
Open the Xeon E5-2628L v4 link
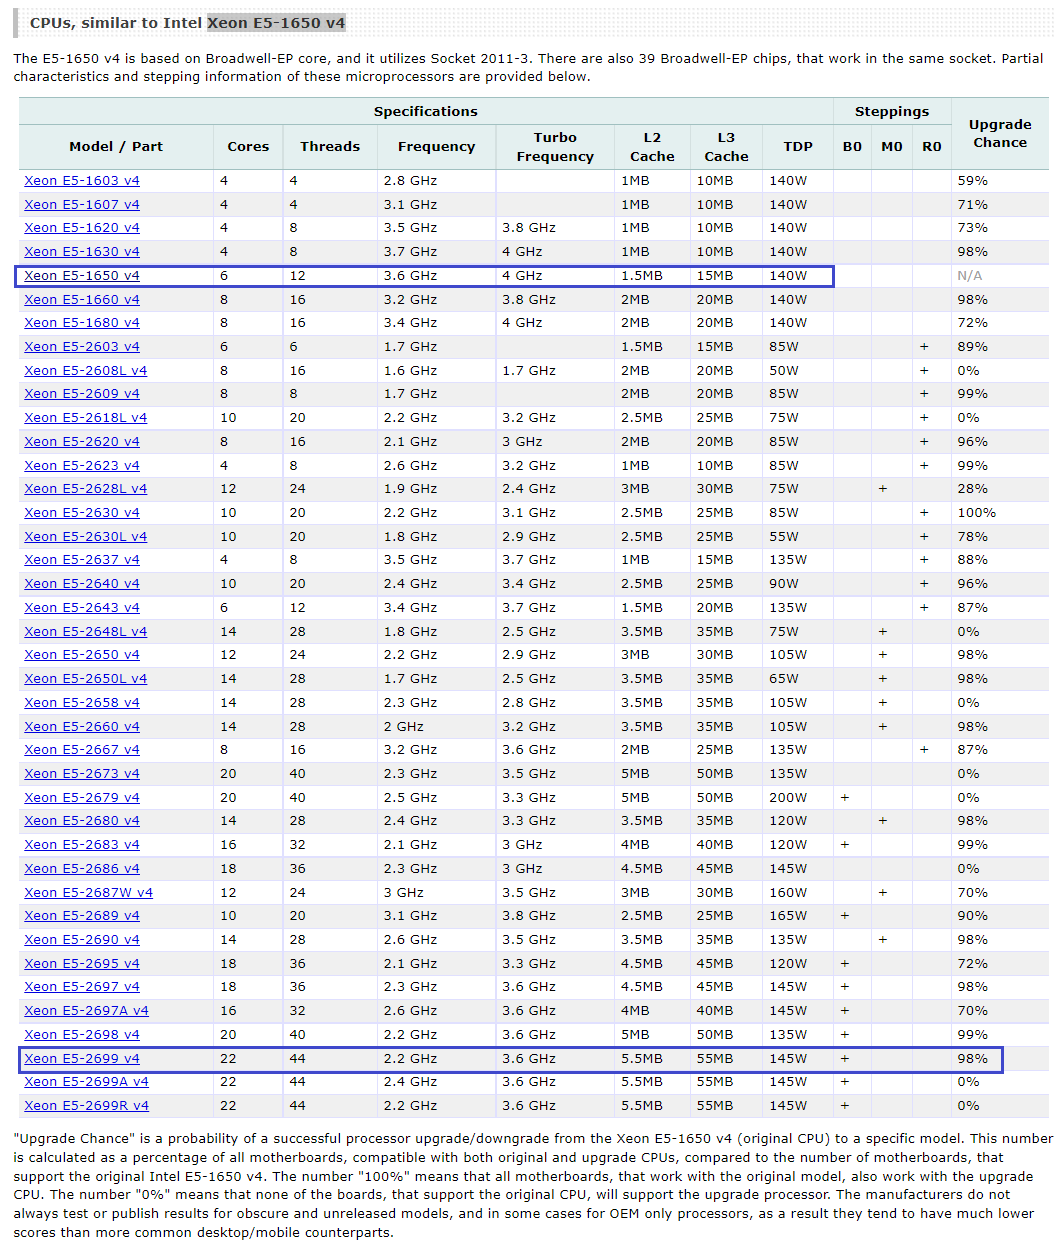coord(85,489)
